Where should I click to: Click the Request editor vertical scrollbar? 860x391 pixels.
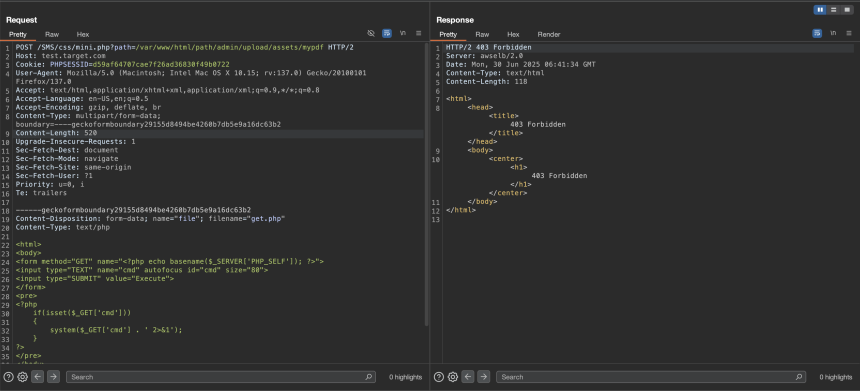[x=426, y=184]
